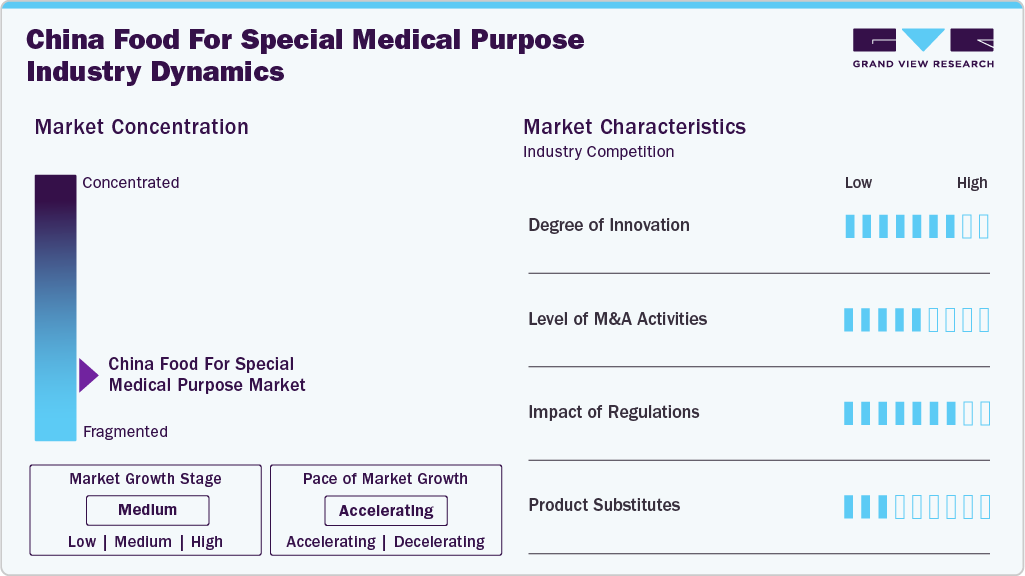
Task: Click the Industry Dynamics main title
Action: [305, 55]
